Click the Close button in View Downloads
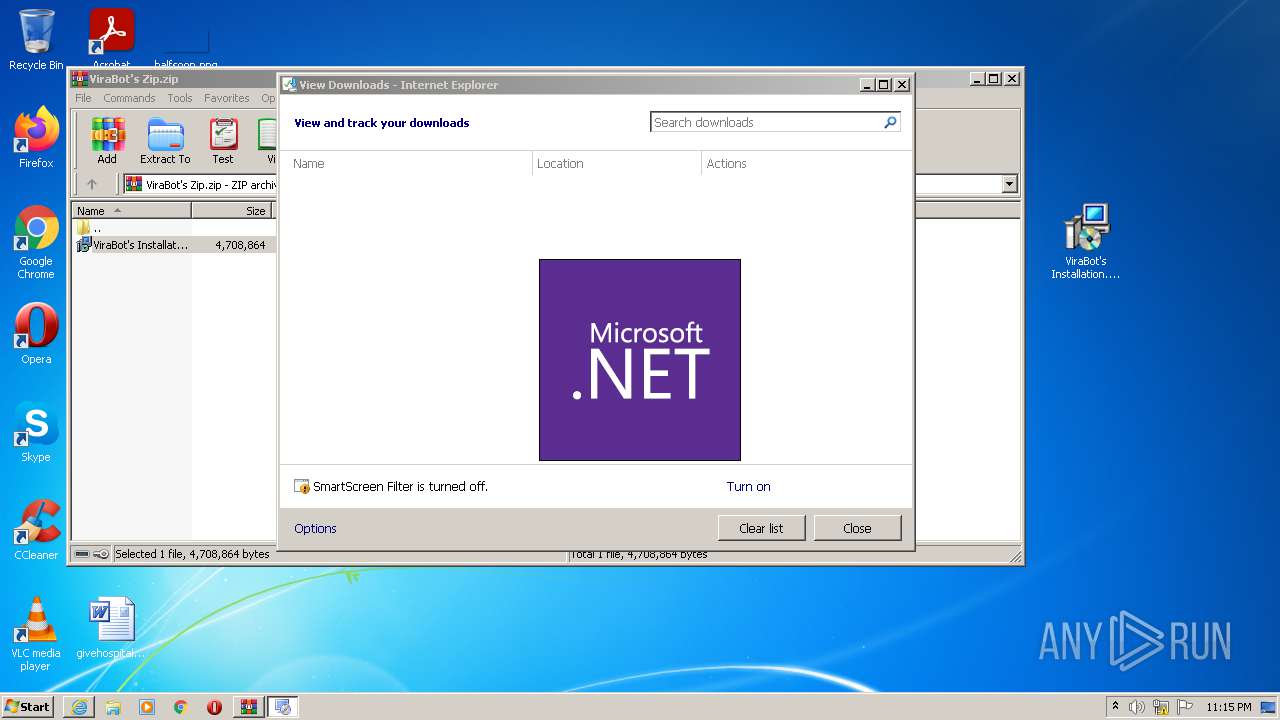 point(857,528)
